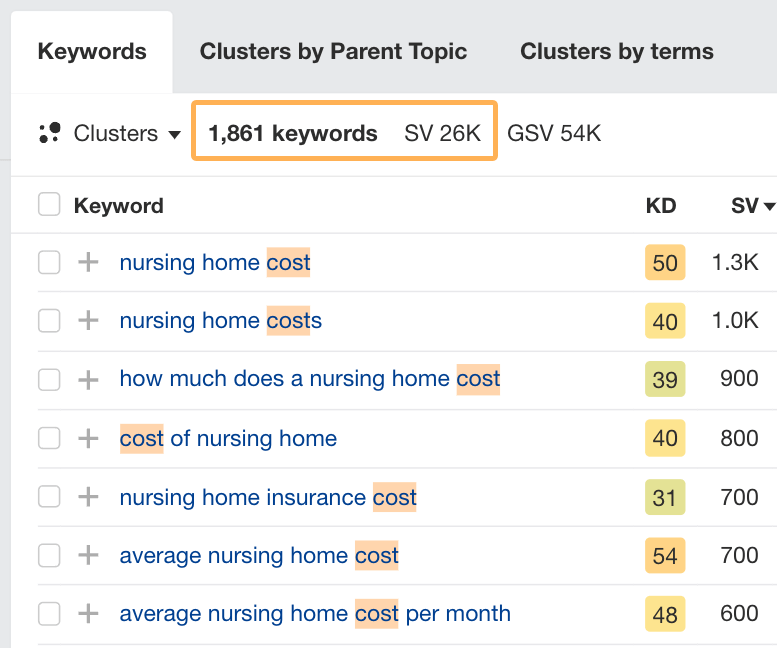The height and width of the screenshot is (648, 777).
Task: Select the Keywords tab
Action: coord(92,52)
